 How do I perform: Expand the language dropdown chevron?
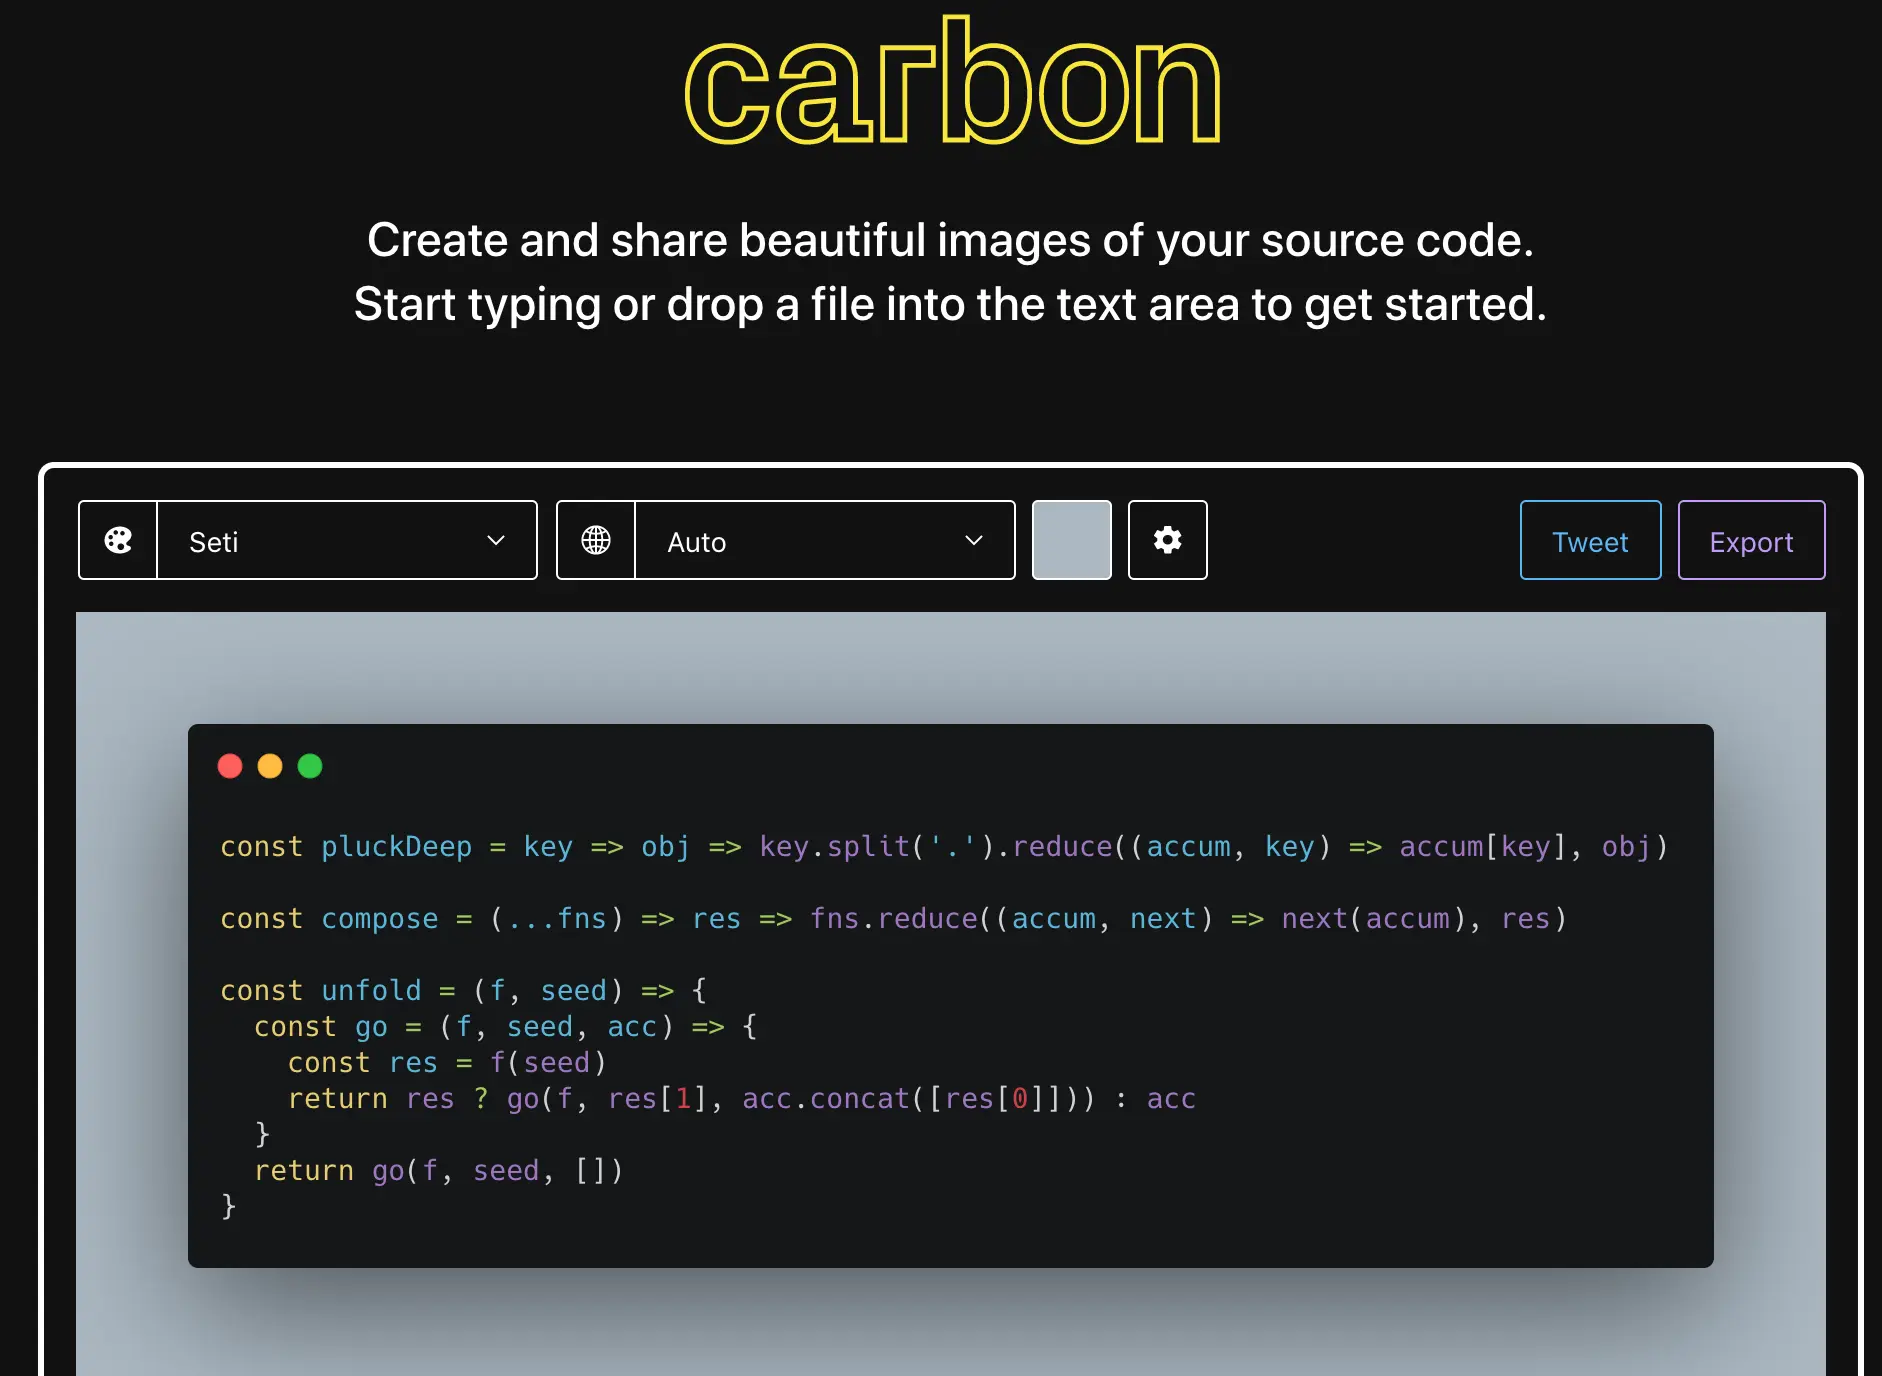(x=974, y=540)
